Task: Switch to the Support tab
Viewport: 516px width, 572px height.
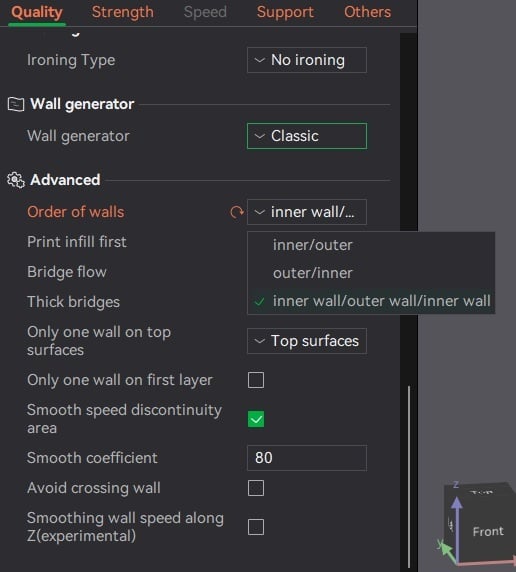Action: coord(285,12)
